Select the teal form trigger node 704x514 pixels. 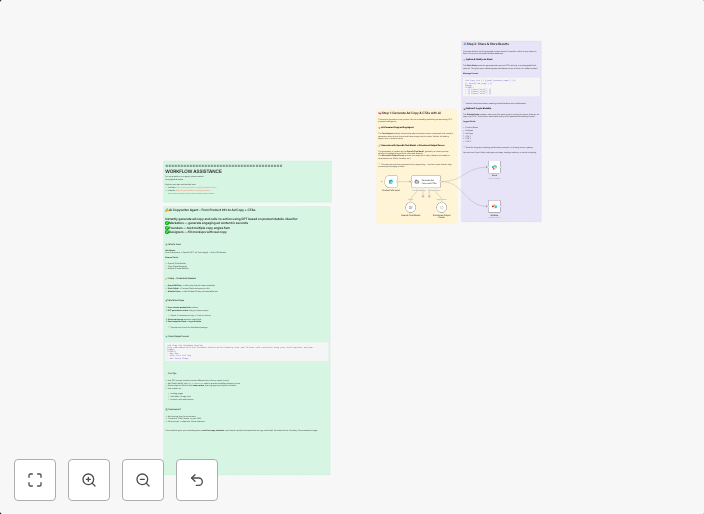[391, 181]
